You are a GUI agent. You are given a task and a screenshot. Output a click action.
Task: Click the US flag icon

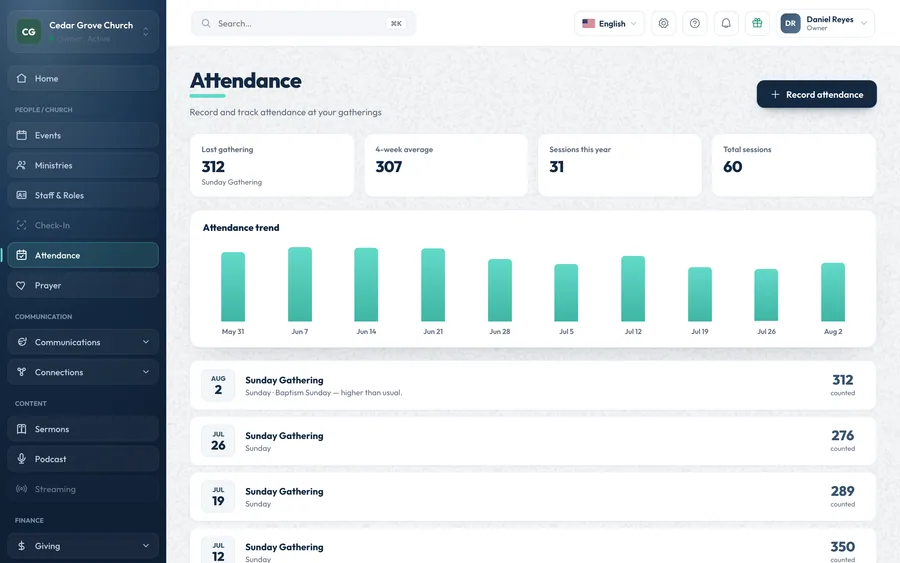click(x=588, y=24)
